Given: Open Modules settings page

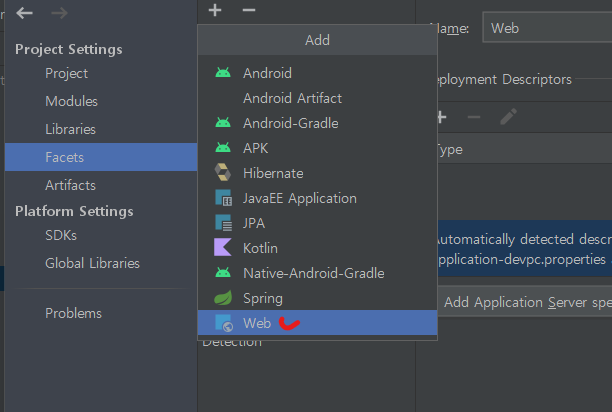Looking at the screenshot, I should pyautogui.click(x=101, y=101).
